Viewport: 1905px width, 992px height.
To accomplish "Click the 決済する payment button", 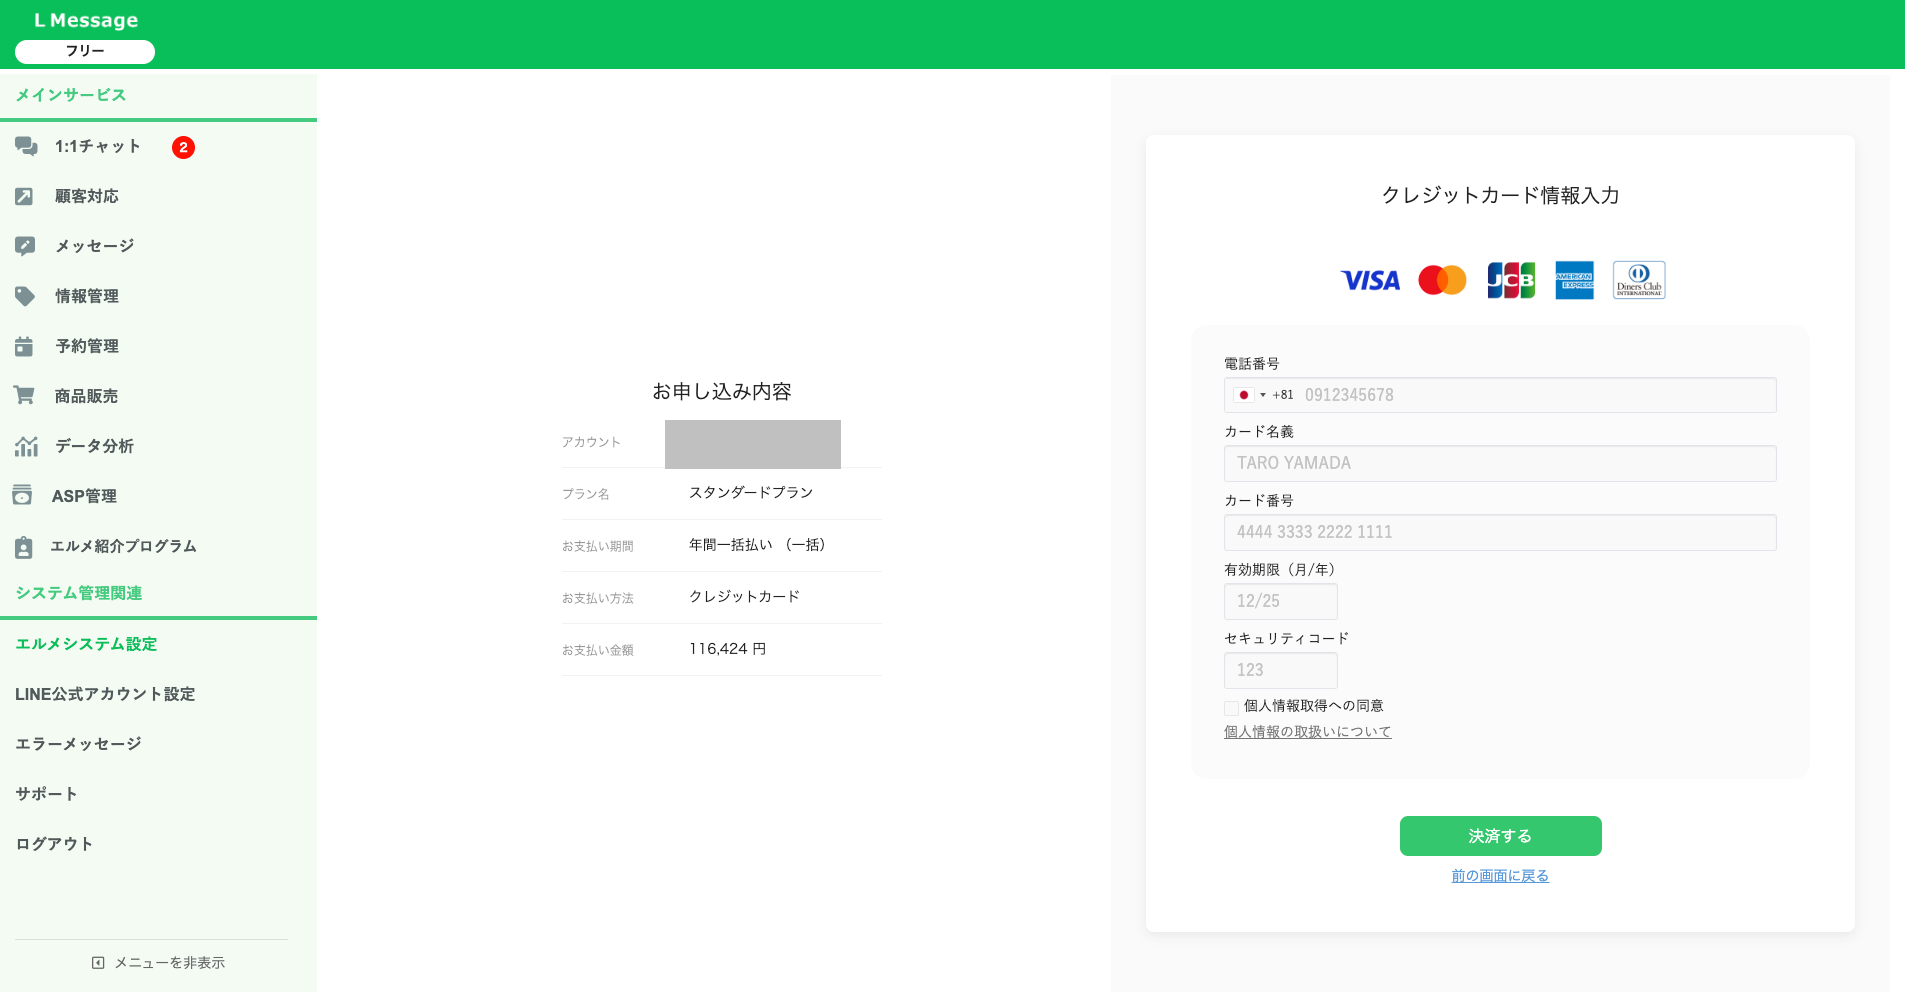I will 1500,836.
